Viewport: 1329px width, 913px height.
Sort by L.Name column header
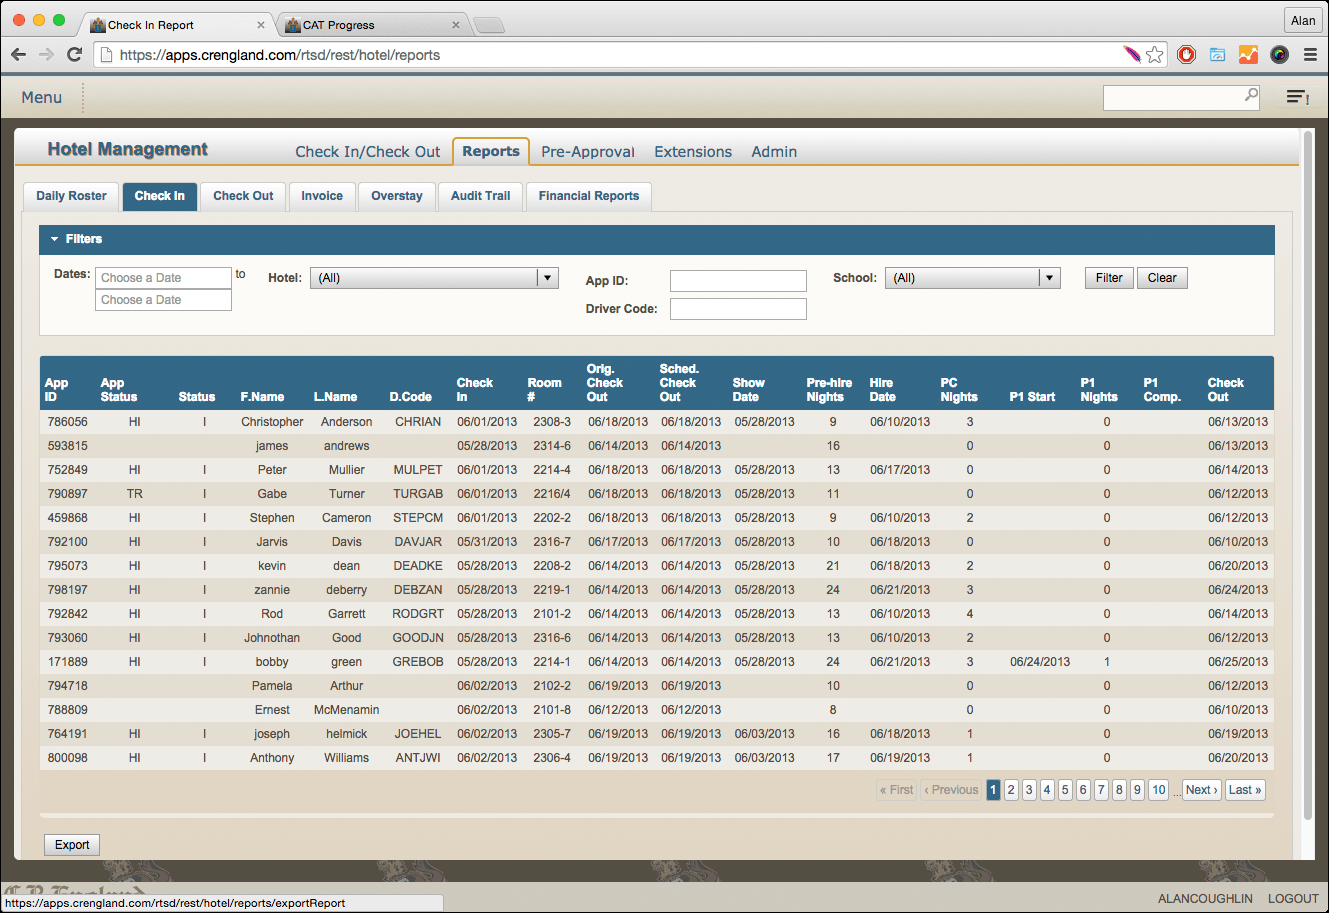(335, 397)
